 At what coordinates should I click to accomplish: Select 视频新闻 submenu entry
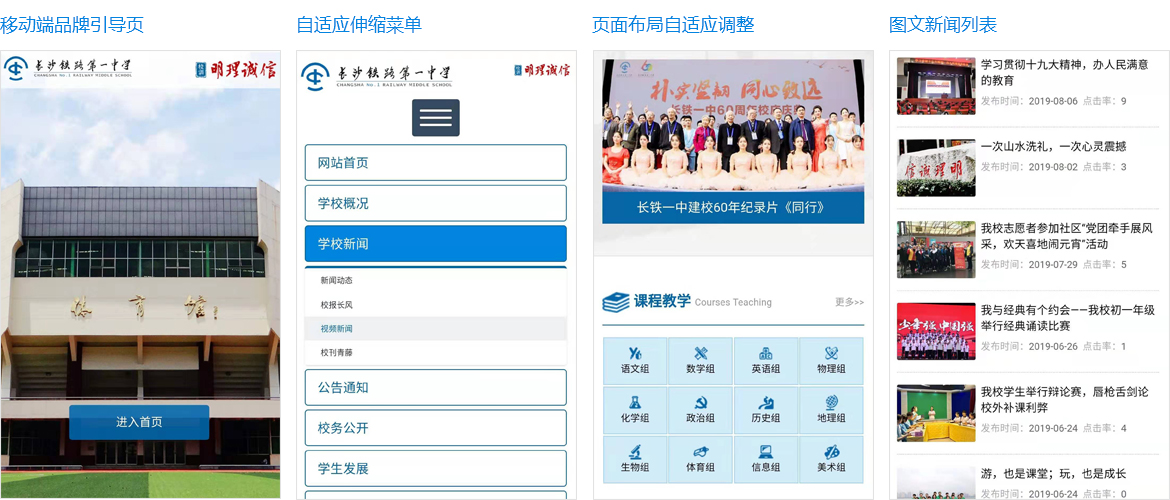[436, 328]
